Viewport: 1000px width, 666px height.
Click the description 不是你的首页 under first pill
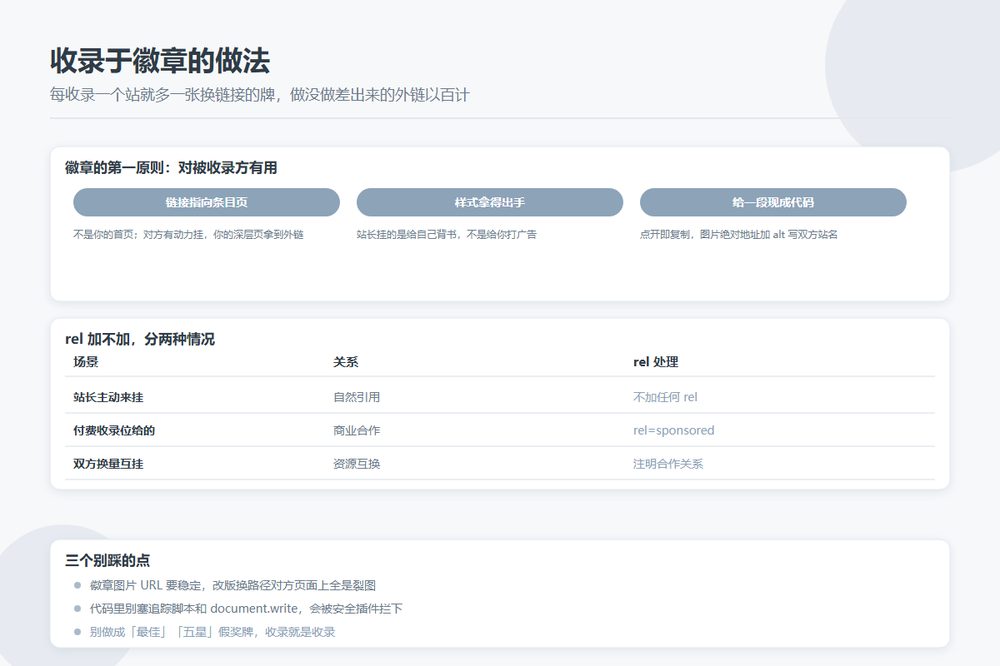point(188,235)
